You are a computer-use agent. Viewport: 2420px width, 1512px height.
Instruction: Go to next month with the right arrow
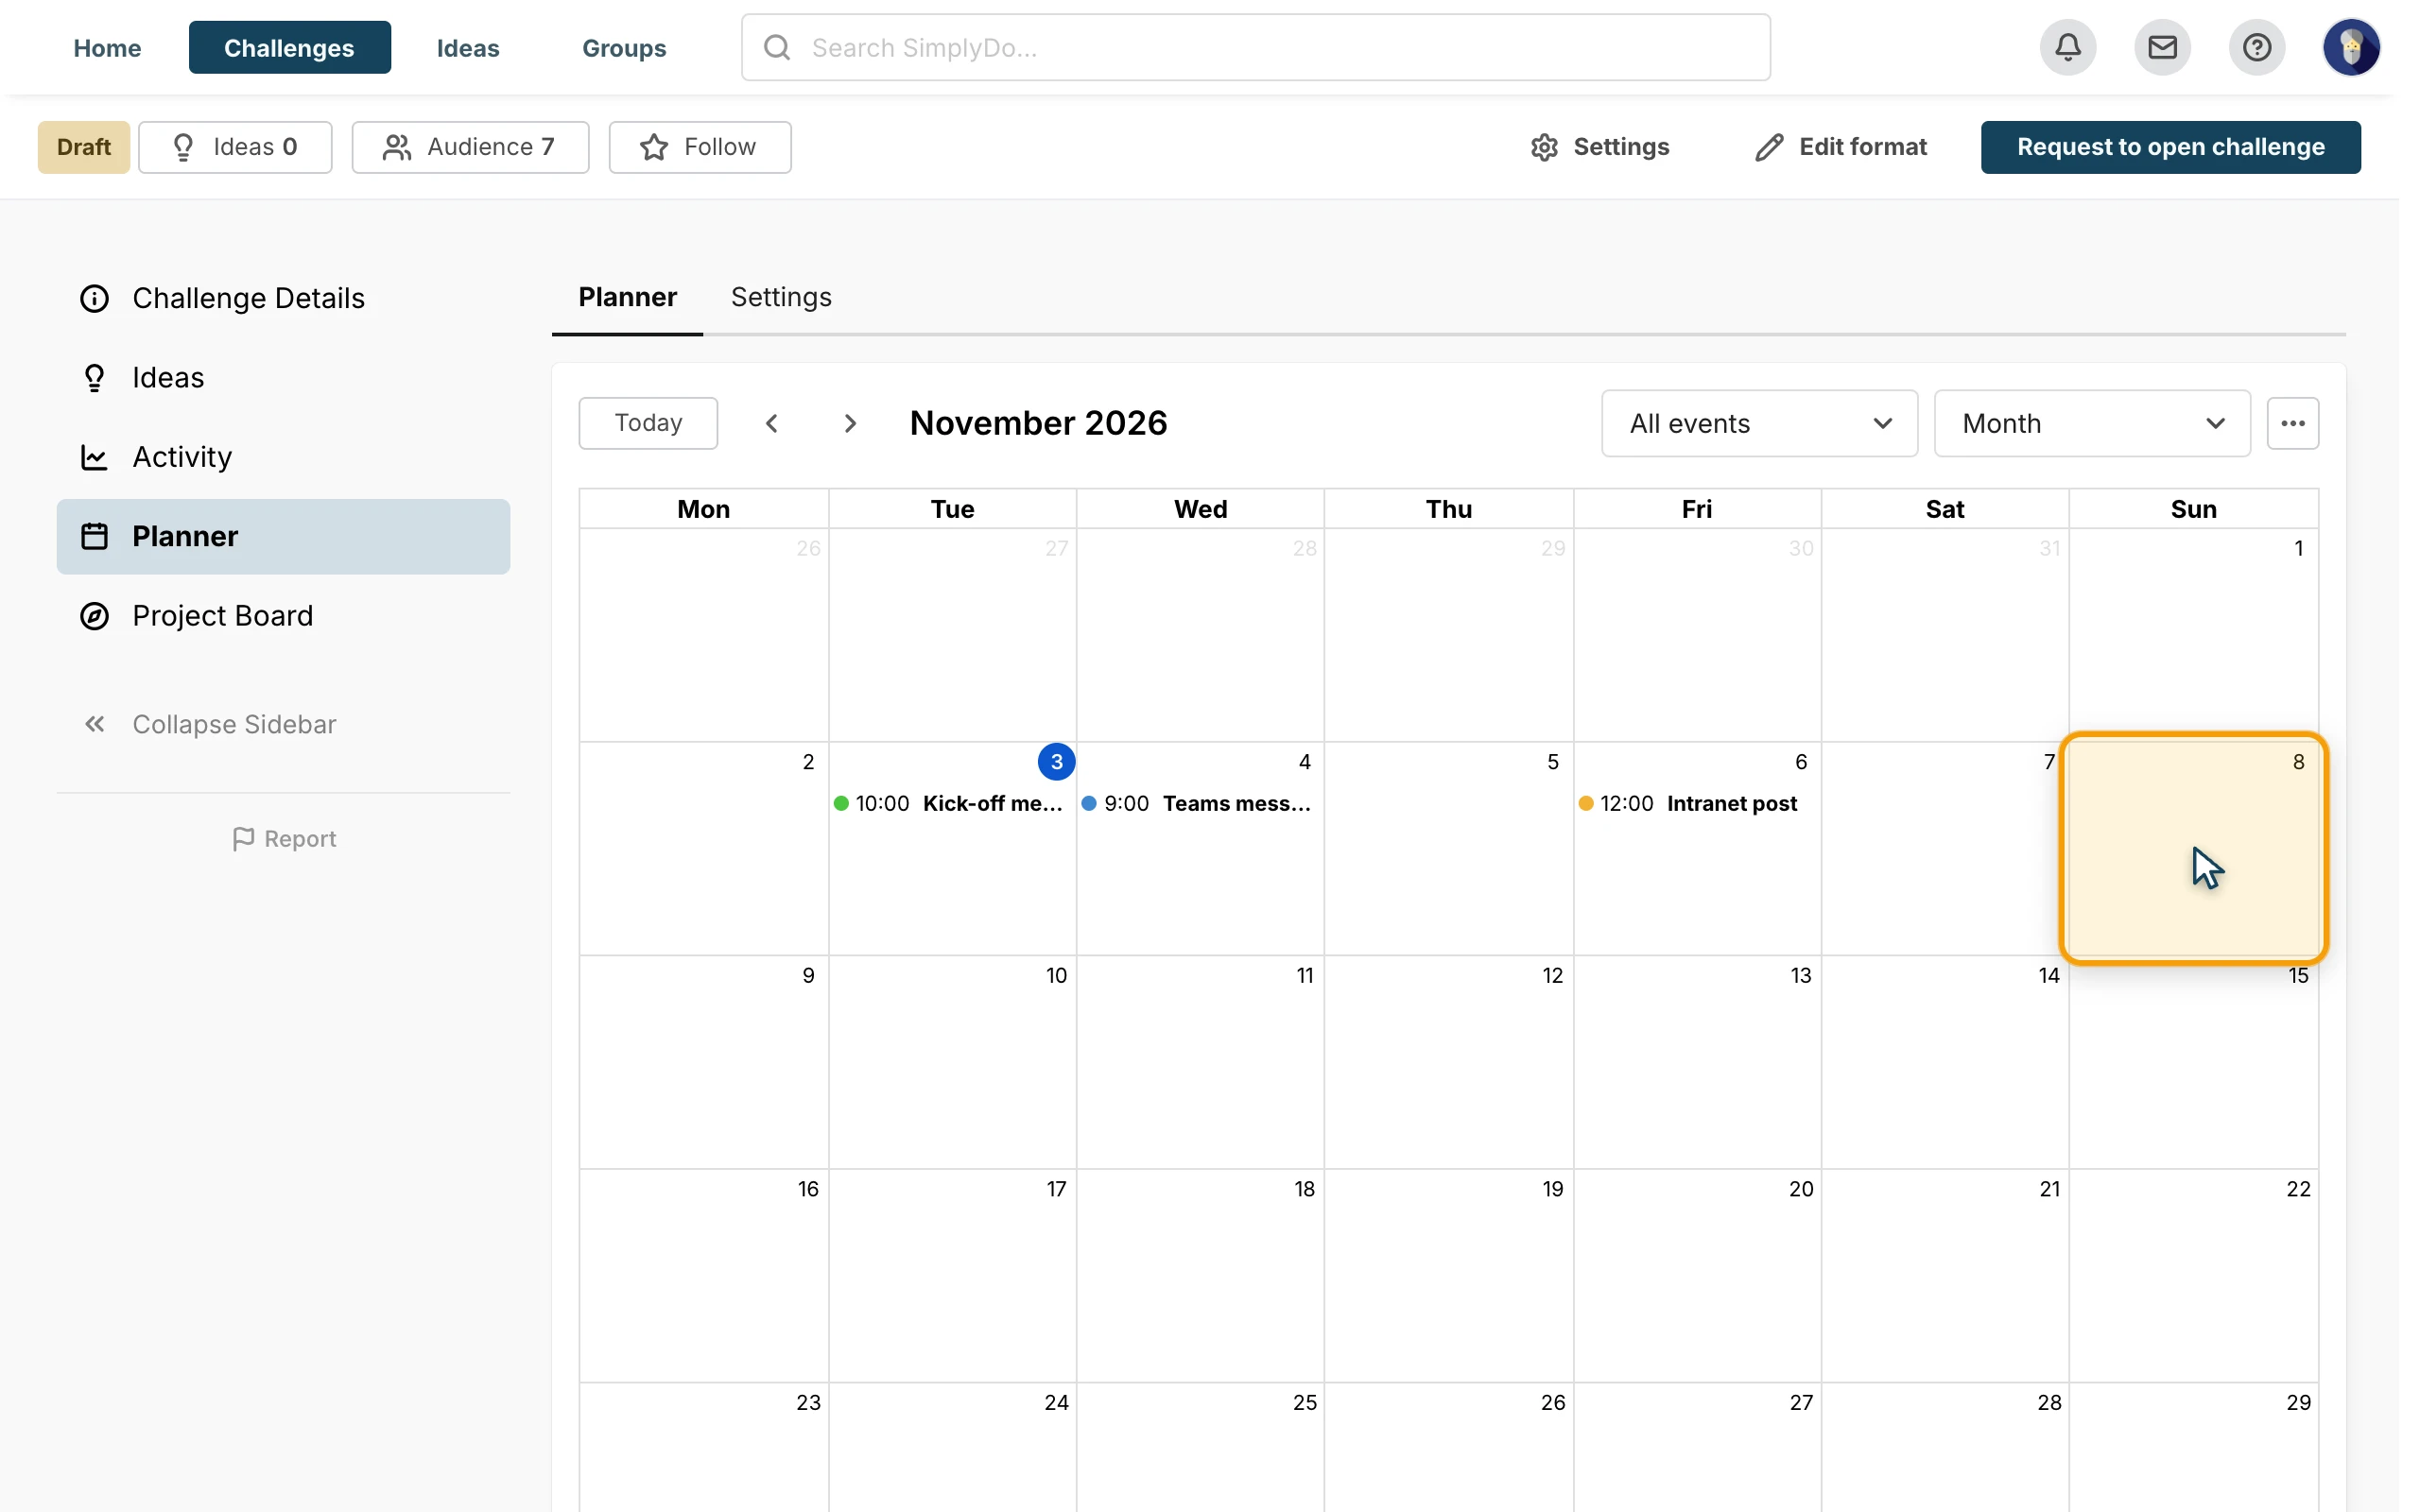(850, 423)
